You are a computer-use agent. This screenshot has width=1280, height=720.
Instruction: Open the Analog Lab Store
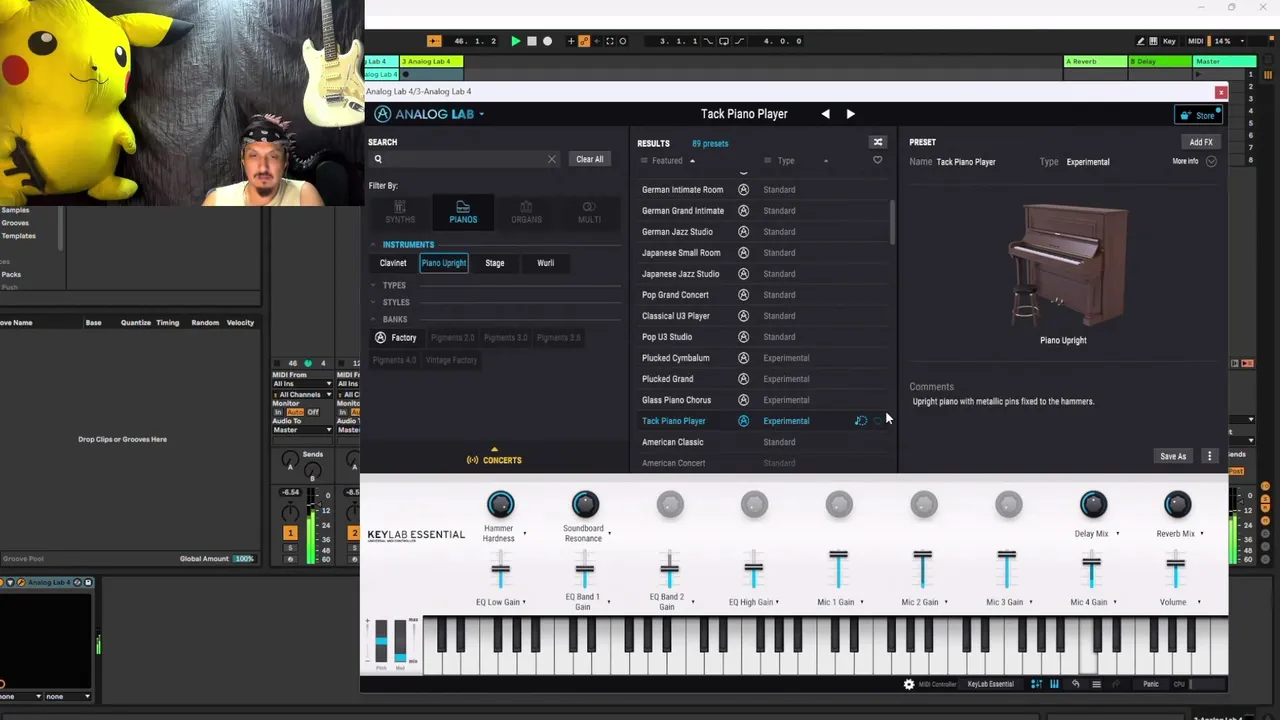click(1198, 115)
